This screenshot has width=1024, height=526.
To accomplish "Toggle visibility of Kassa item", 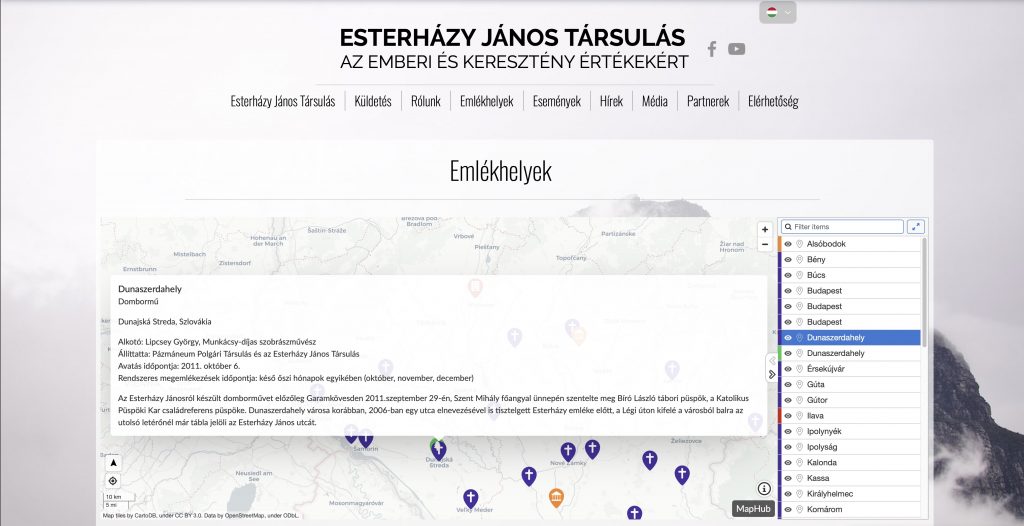I will (788, 478).
